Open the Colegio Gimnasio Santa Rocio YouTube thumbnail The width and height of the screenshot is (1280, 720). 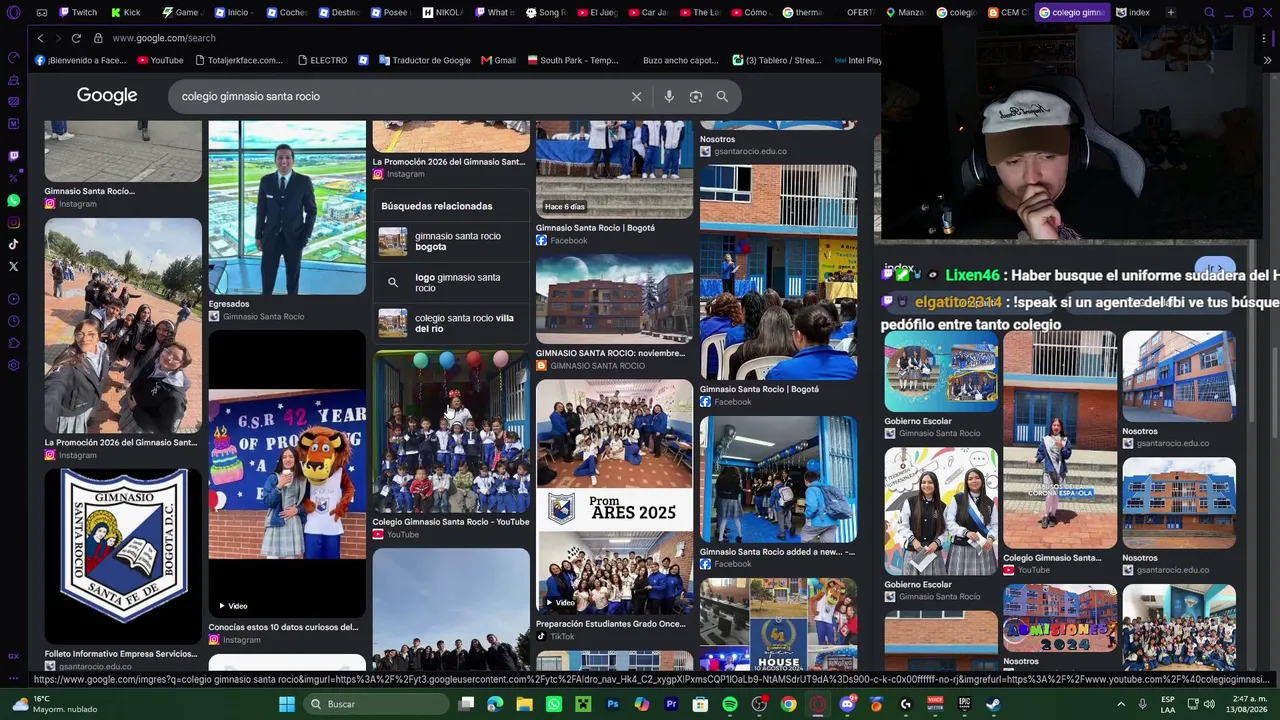[451, 431]
